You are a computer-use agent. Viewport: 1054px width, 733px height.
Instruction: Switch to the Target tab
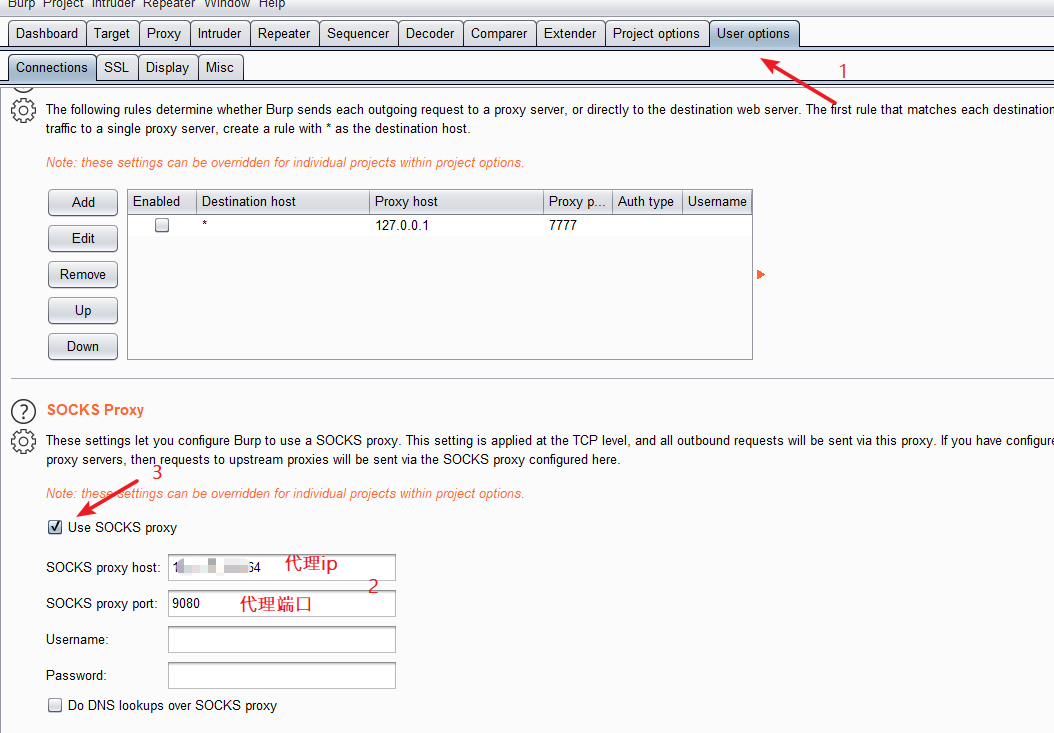pos(112,34)
